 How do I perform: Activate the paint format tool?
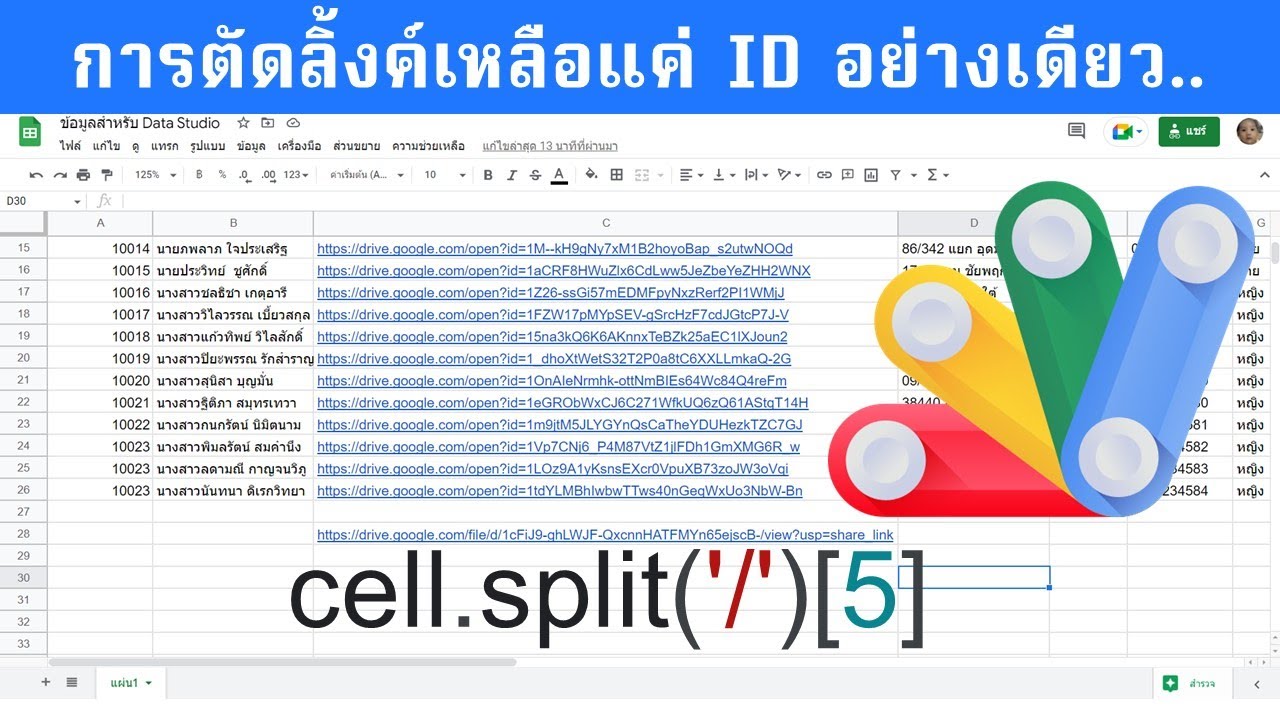(x=107, y=175)
